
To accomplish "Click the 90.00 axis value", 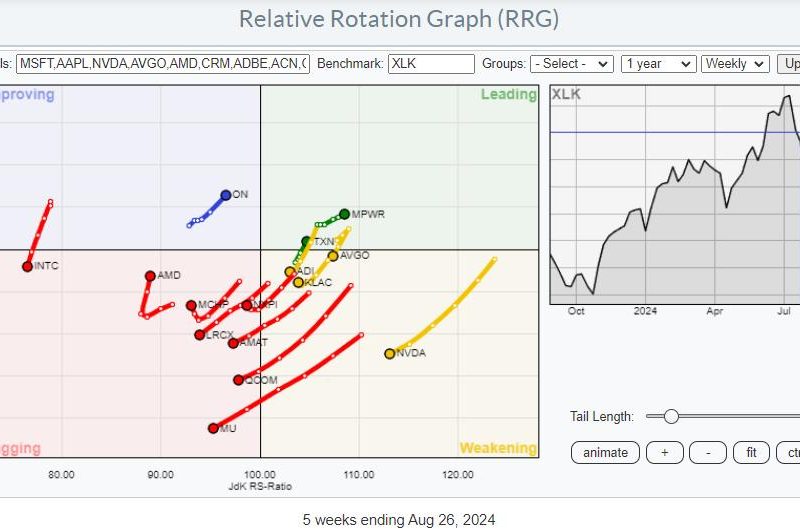I will (x=160, y=474).
